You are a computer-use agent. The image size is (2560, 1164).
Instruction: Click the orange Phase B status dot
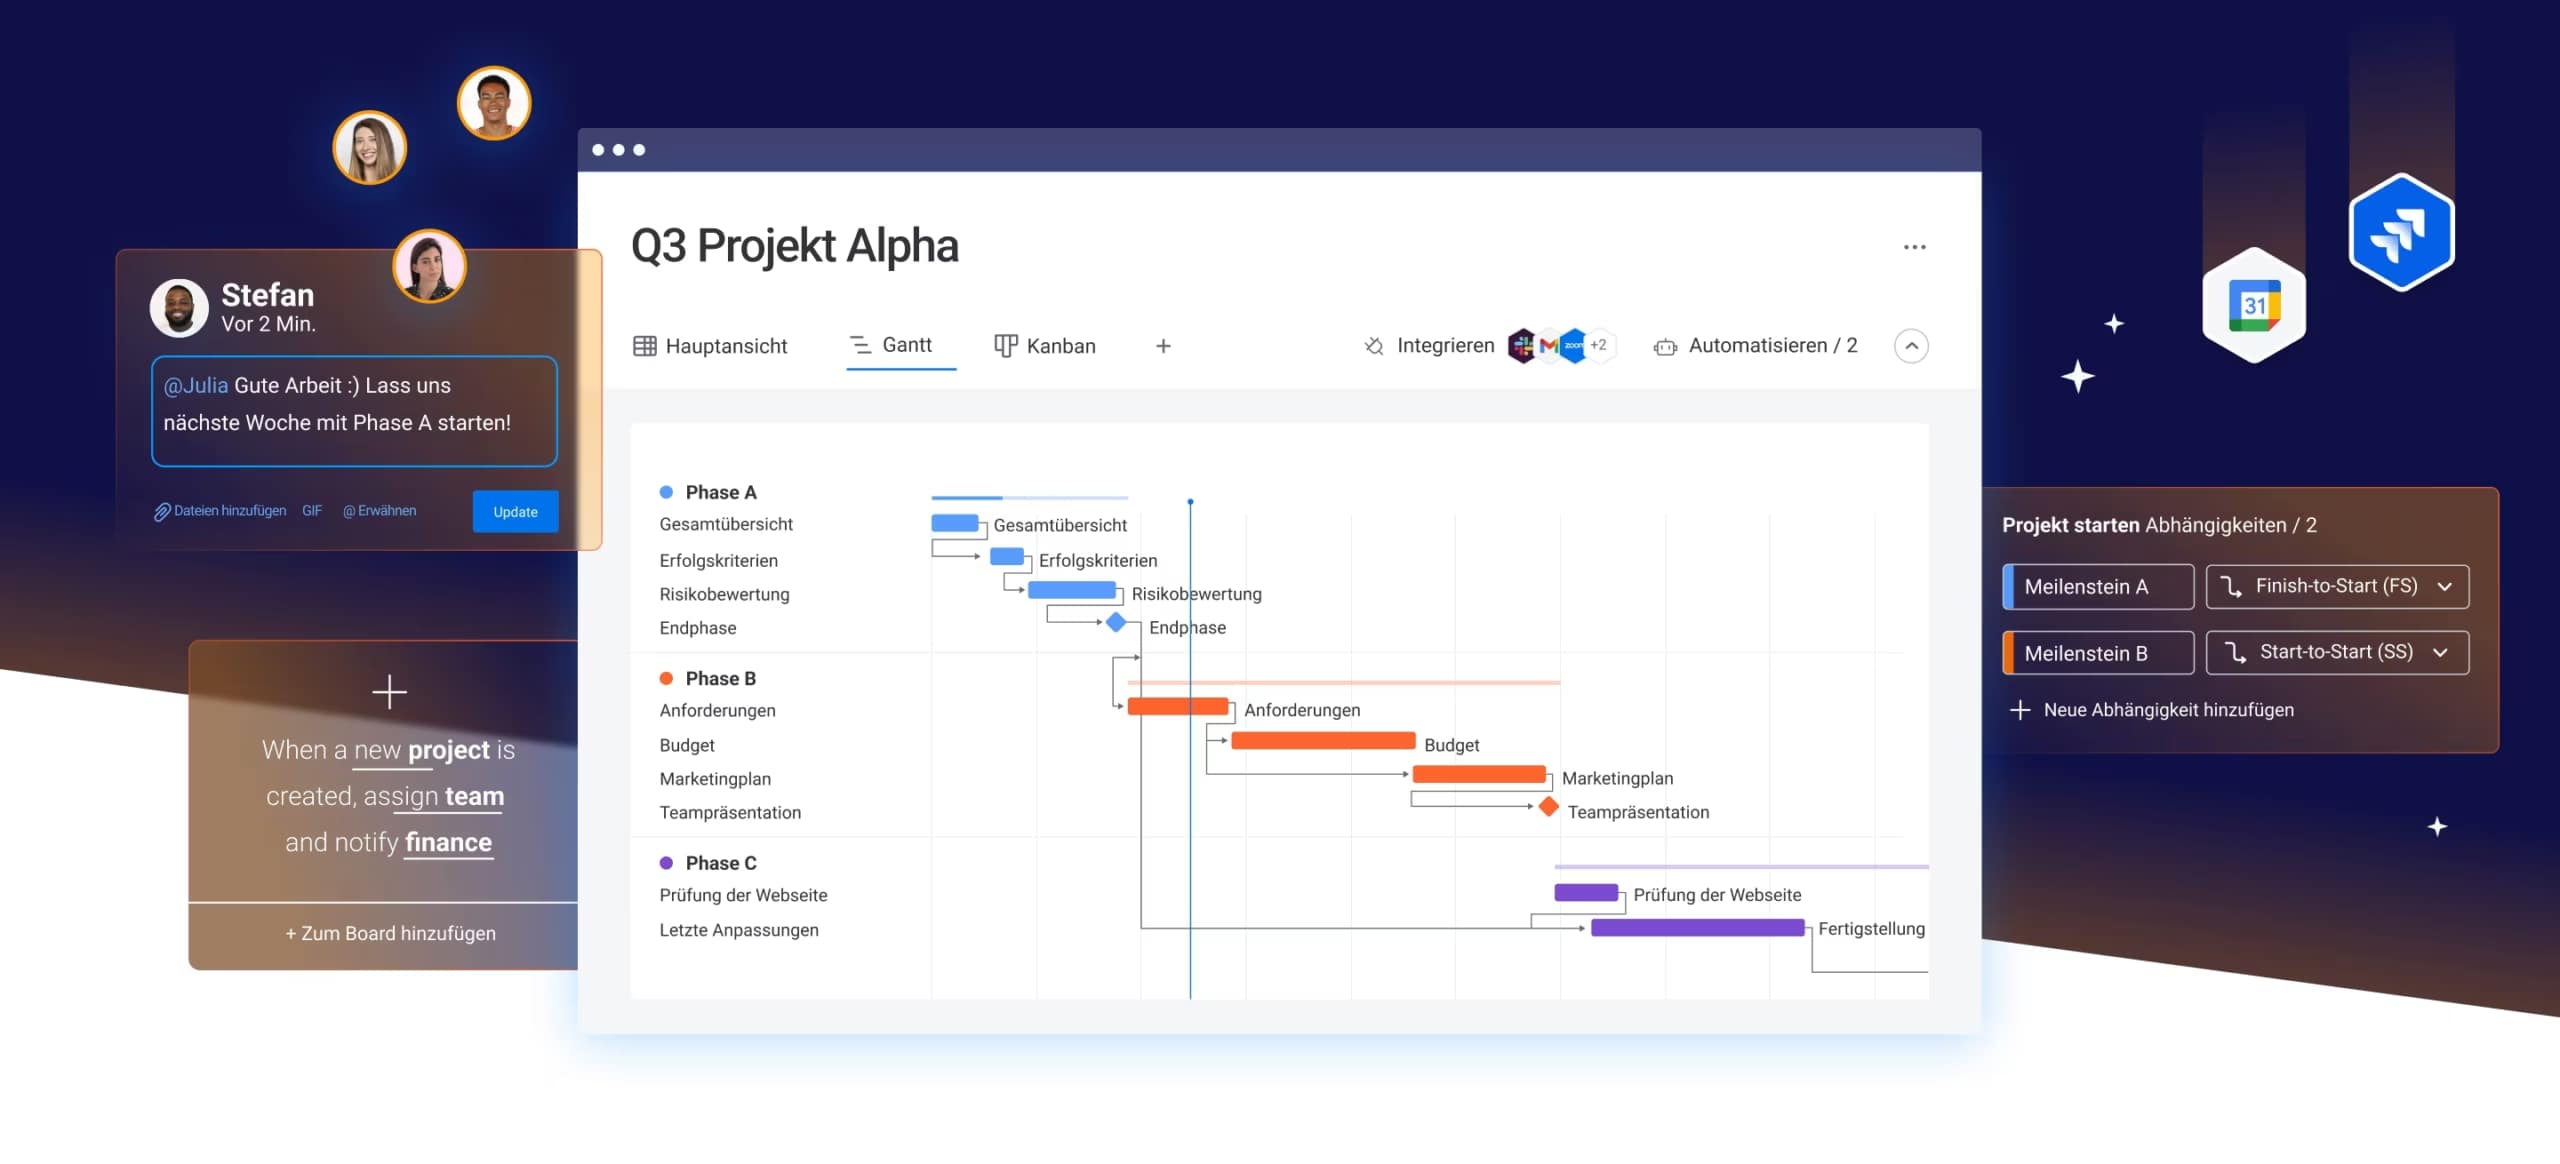coord(666,677)
